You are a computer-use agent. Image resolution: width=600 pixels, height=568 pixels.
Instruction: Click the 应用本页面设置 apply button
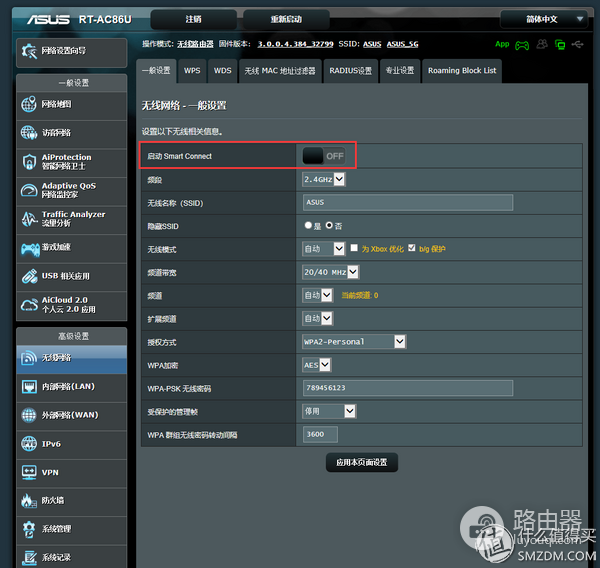point(362,462)
